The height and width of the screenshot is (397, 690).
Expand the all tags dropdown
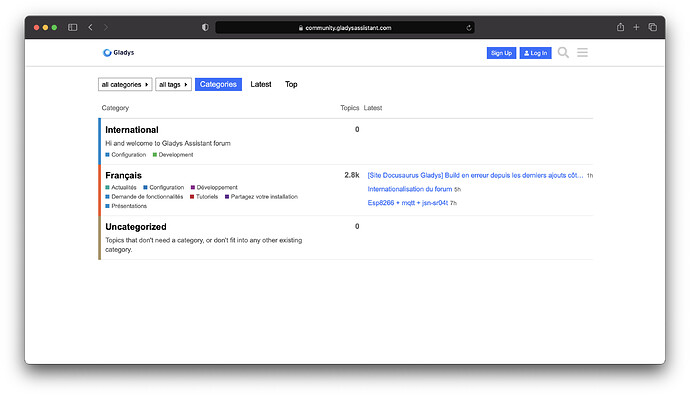pos(173,85)
